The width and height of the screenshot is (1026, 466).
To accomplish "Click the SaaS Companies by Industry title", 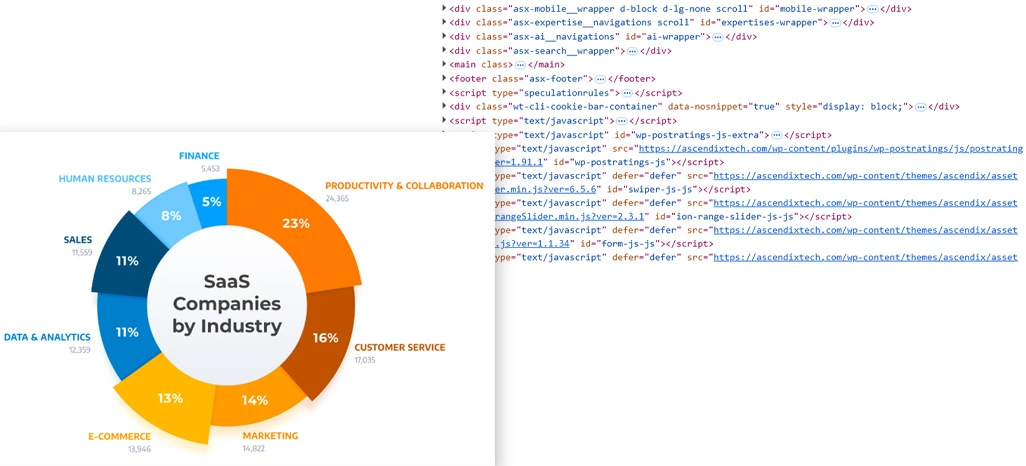I will [227, 304].
